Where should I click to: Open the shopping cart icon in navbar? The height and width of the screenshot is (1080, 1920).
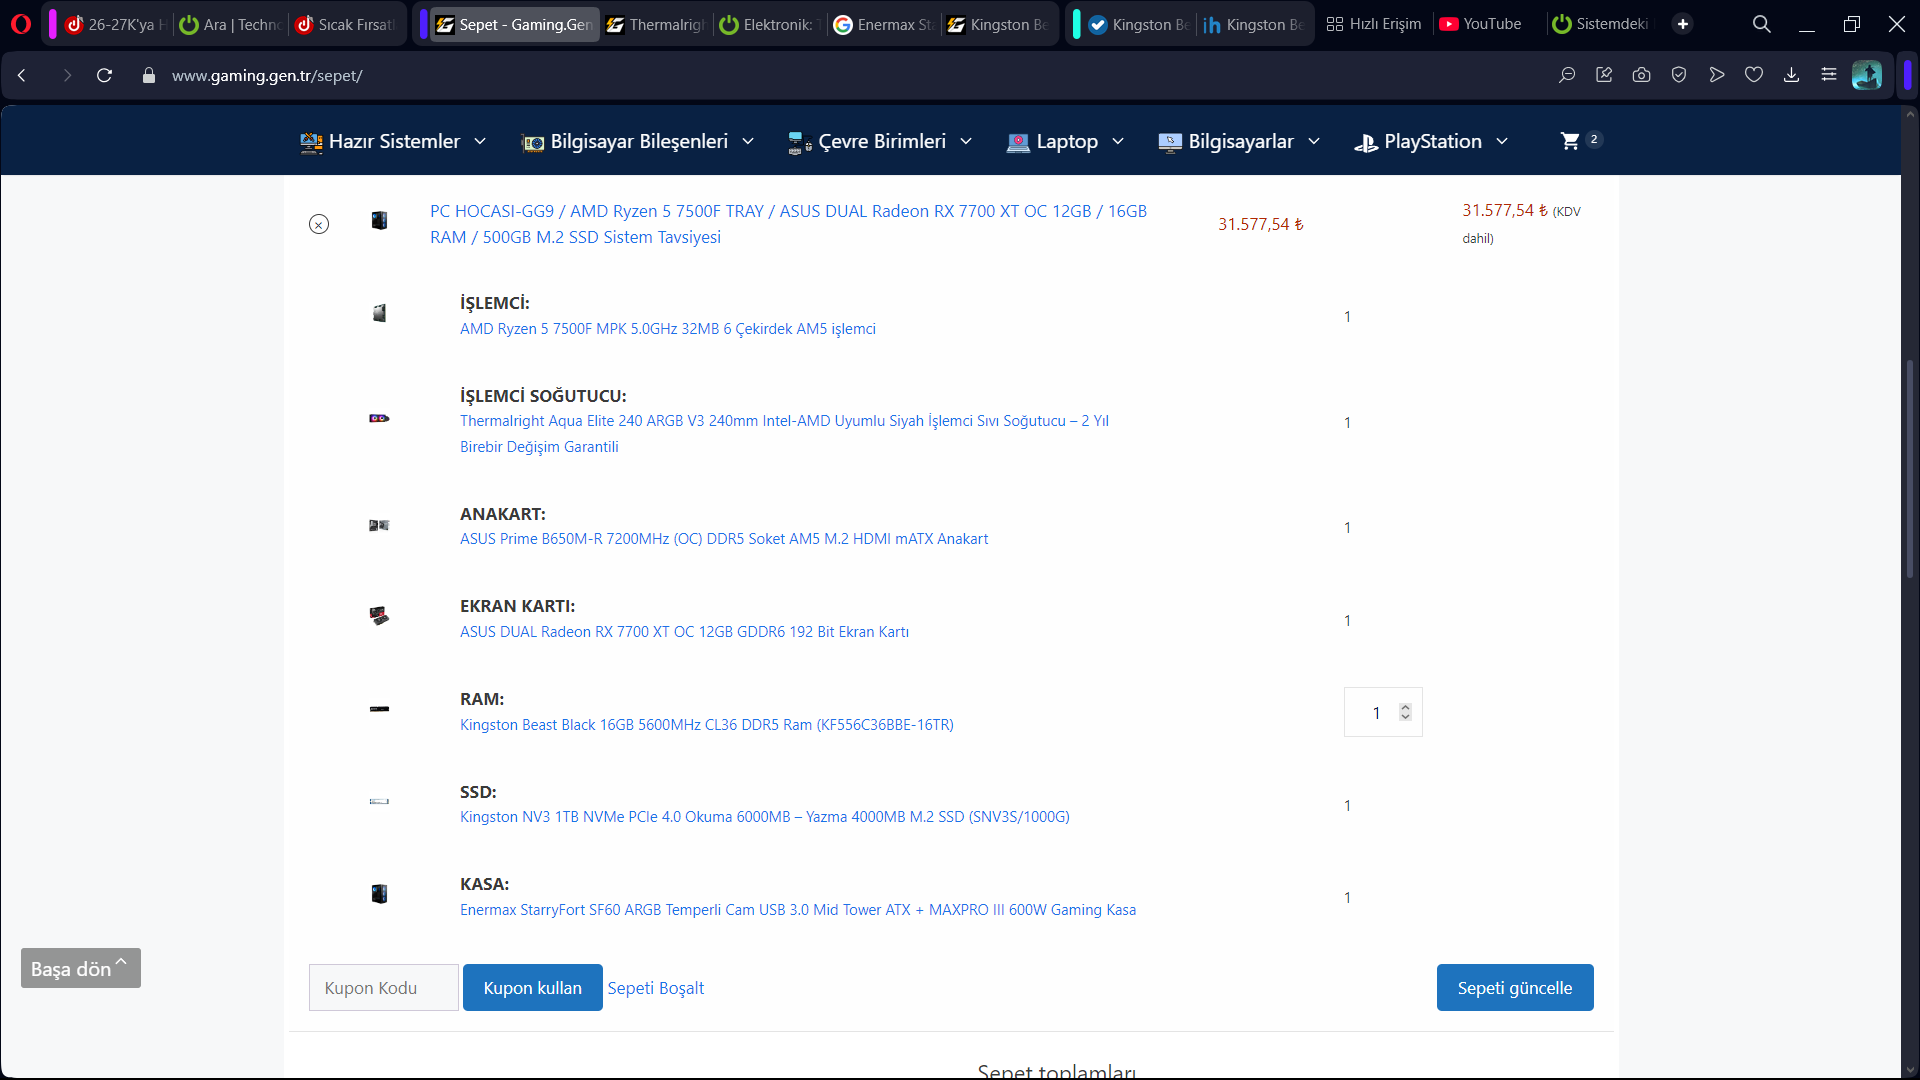pos(1570,141)
